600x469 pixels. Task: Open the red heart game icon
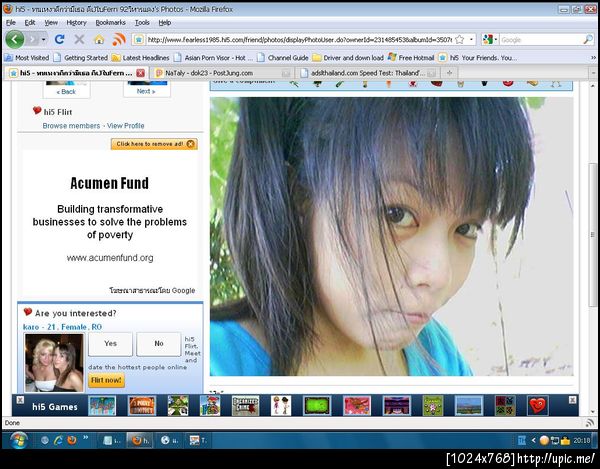tap(538, 406)
